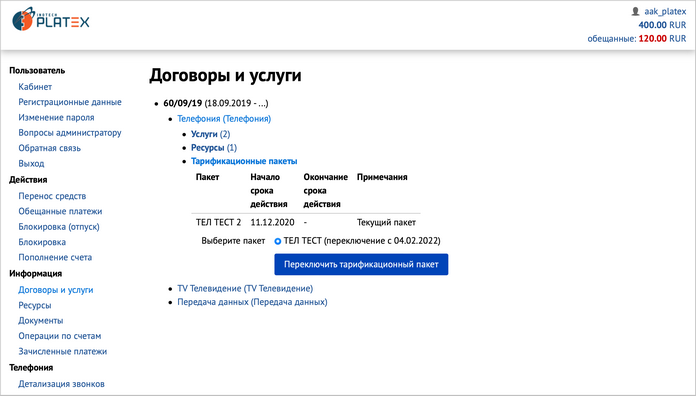Open Блокировка (отпуск)

(x=59, y=227)
